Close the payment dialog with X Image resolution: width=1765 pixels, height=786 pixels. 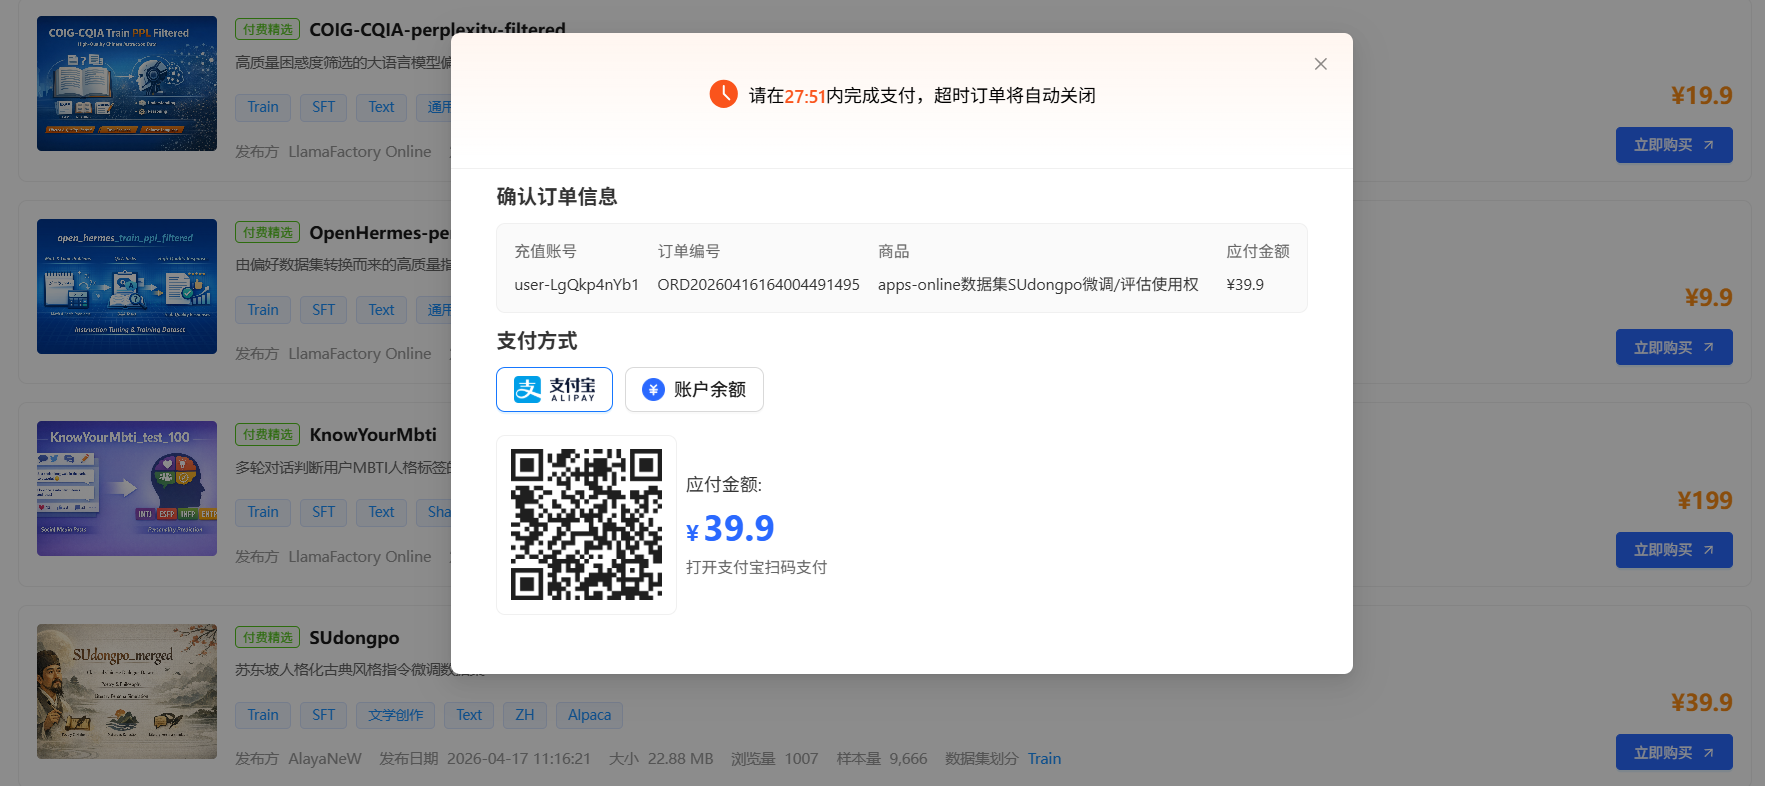tap(1320, 64)
